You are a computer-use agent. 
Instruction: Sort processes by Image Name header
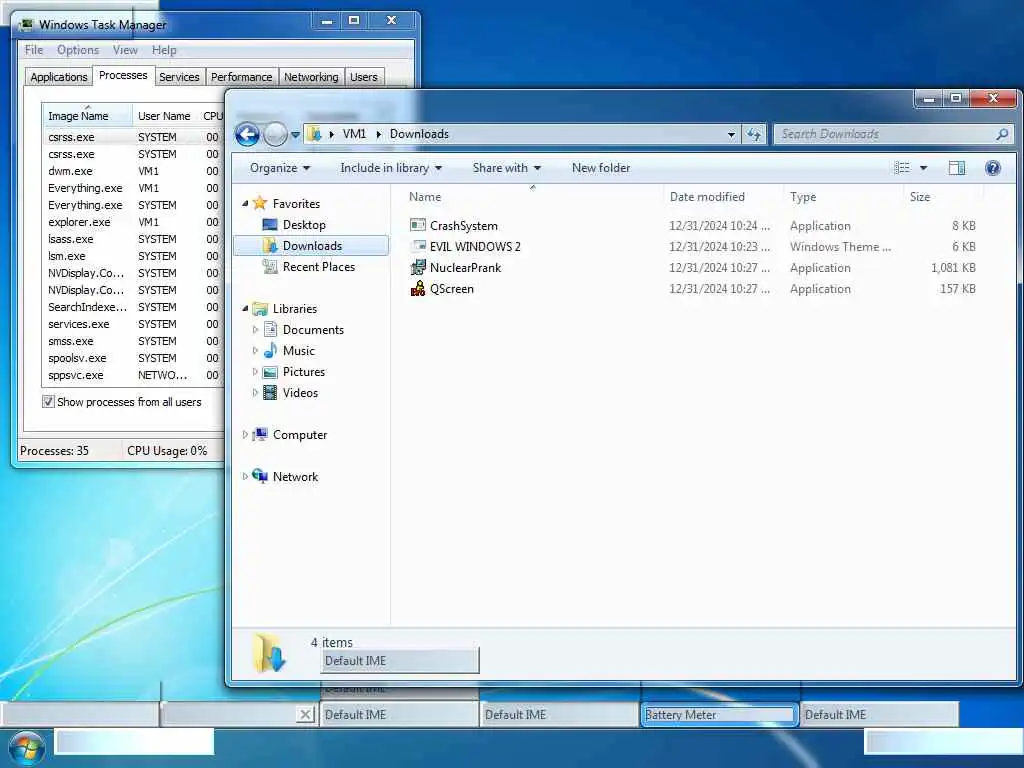click(x=87, y=116)
